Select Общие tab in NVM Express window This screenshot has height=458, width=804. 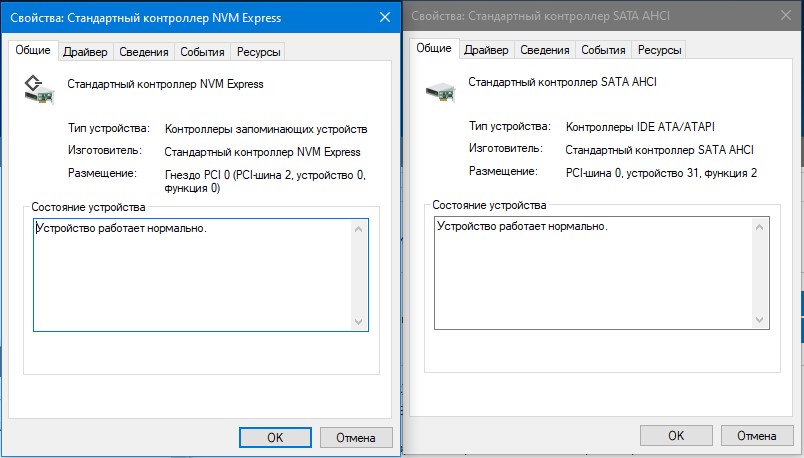point(33,51)
